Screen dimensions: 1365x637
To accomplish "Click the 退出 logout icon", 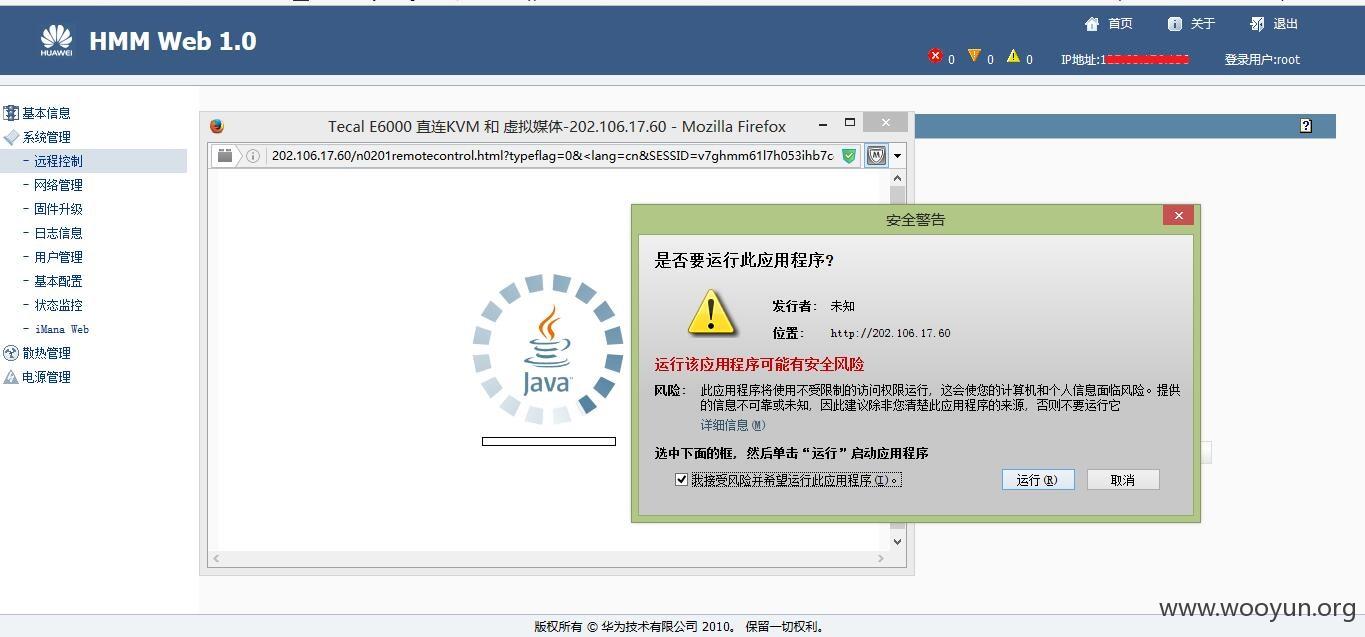I will click(1257, 24).
